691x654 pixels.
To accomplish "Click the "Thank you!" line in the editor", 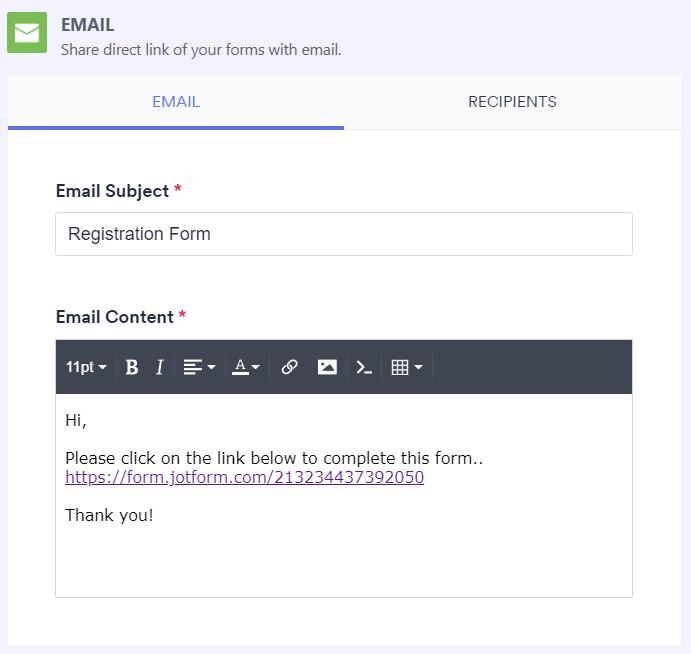I will [109, 516].
